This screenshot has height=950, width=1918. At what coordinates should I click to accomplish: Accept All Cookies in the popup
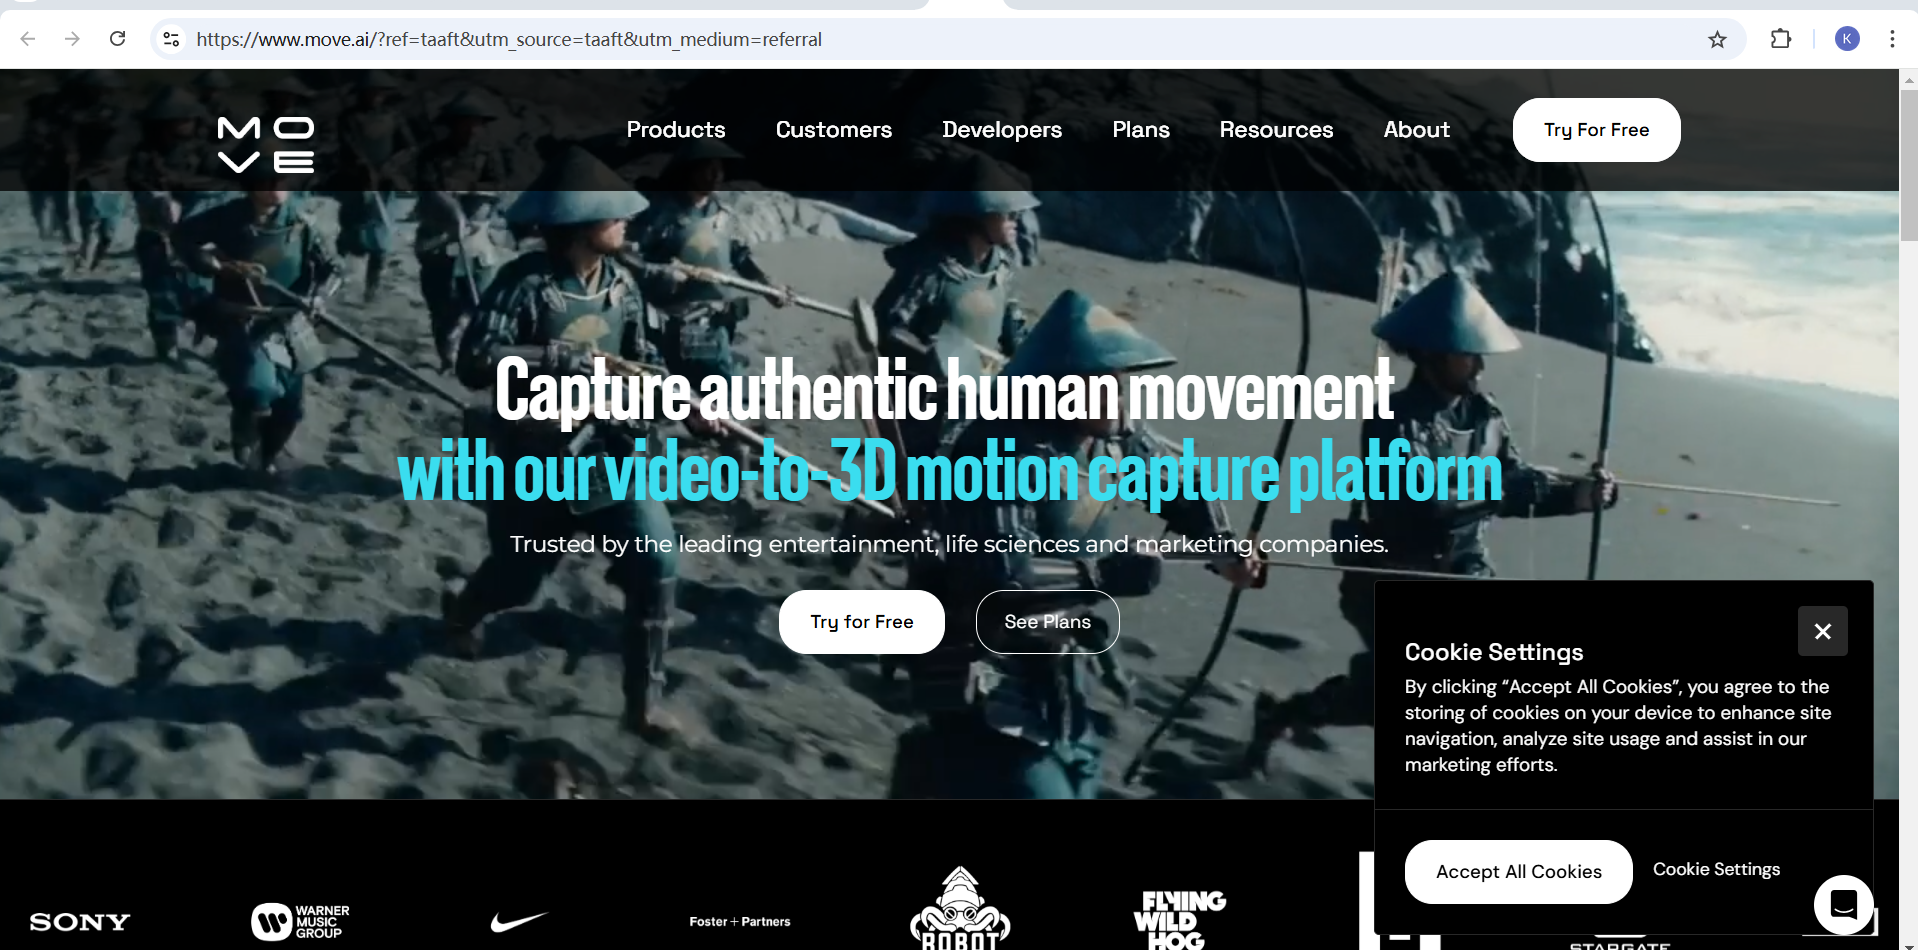[x=1518, y=872]
